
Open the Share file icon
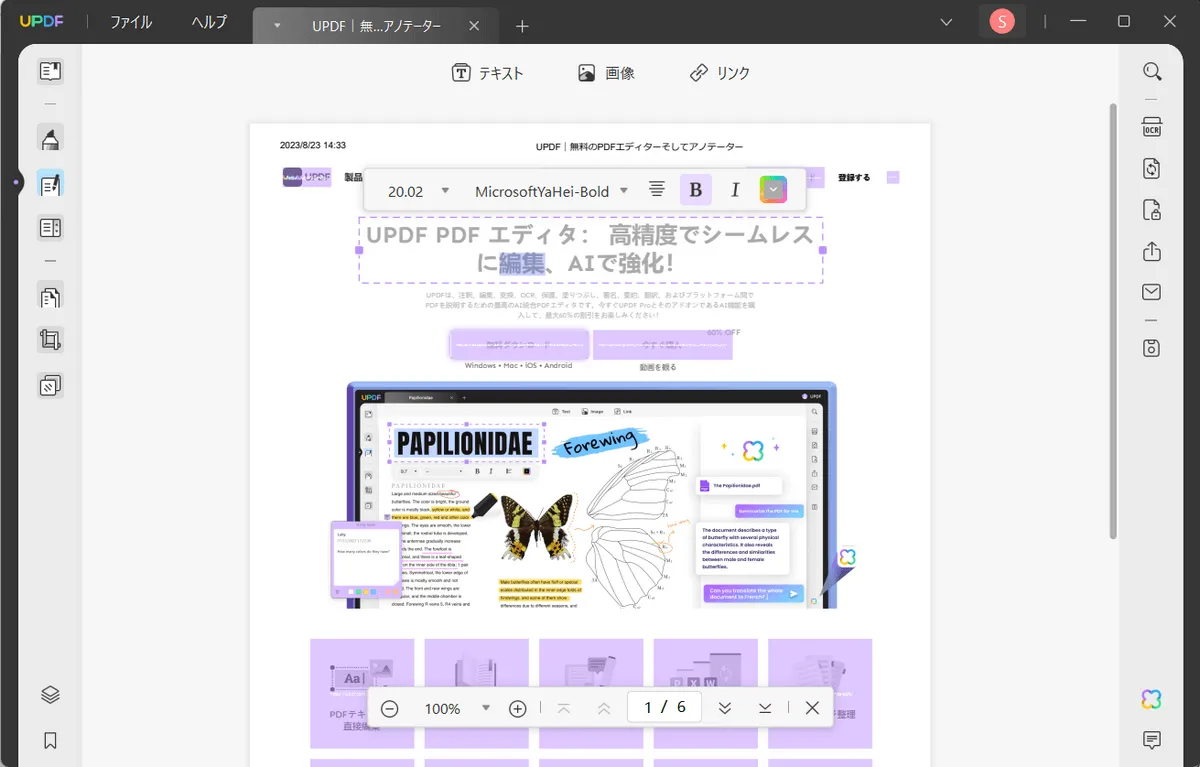click(x=1152, y=251)
